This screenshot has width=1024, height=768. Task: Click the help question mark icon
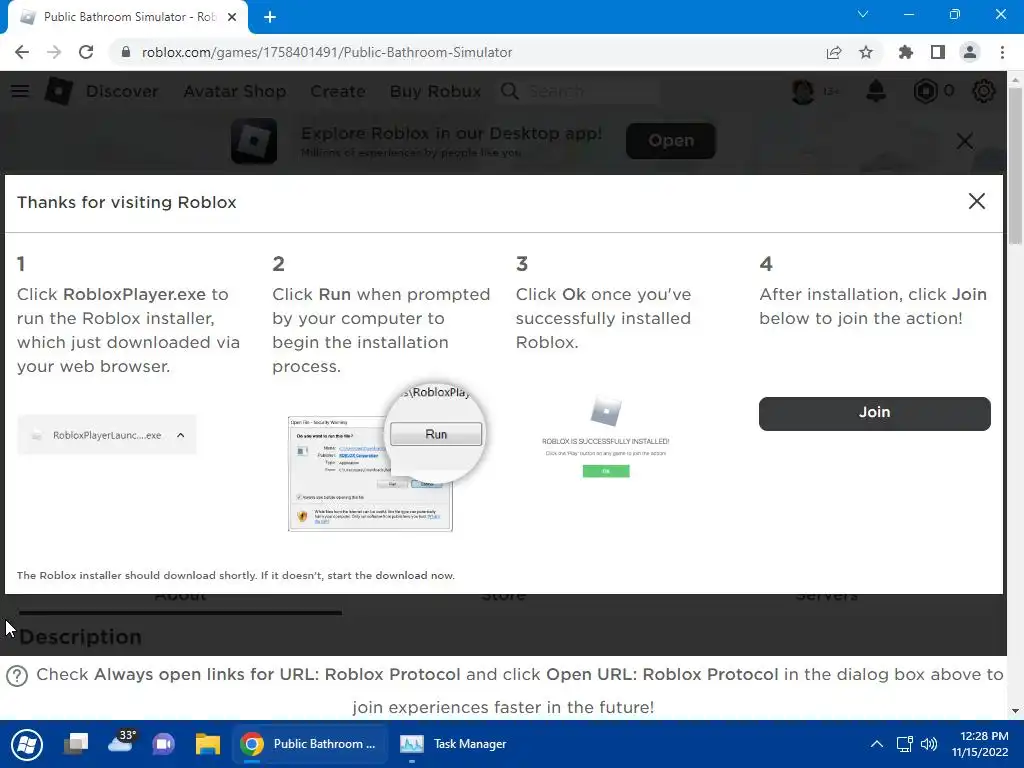17,676
